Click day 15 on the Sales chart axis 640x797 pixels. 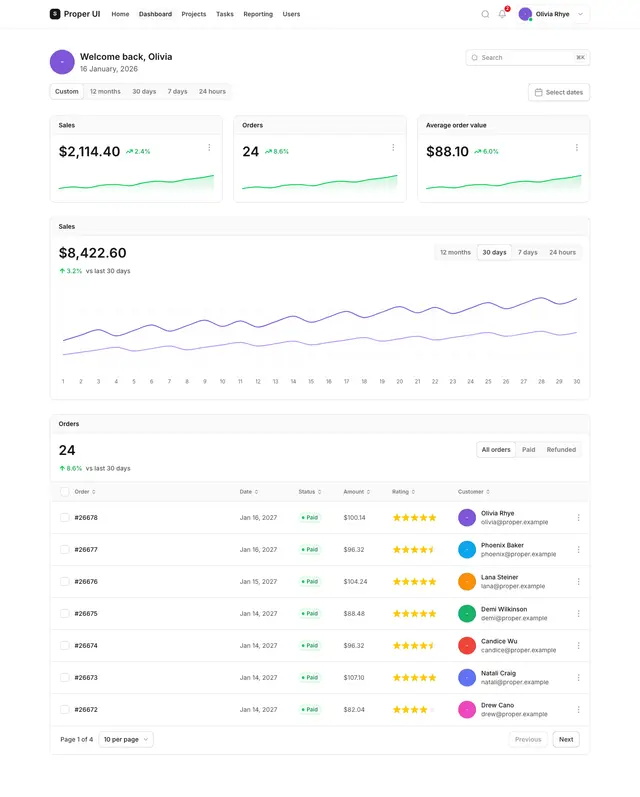tap(311, 381)
